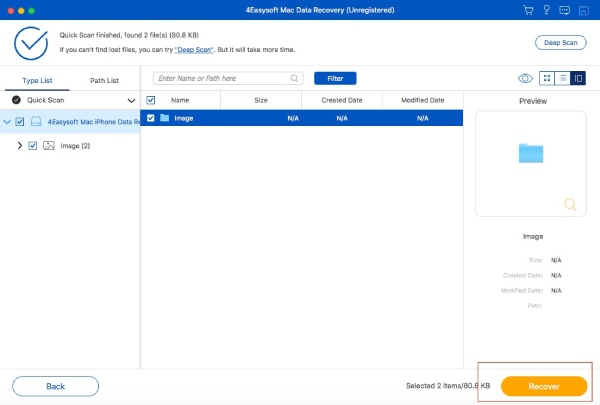
Task: Click the search magnifier in the field
Action: 294,78
